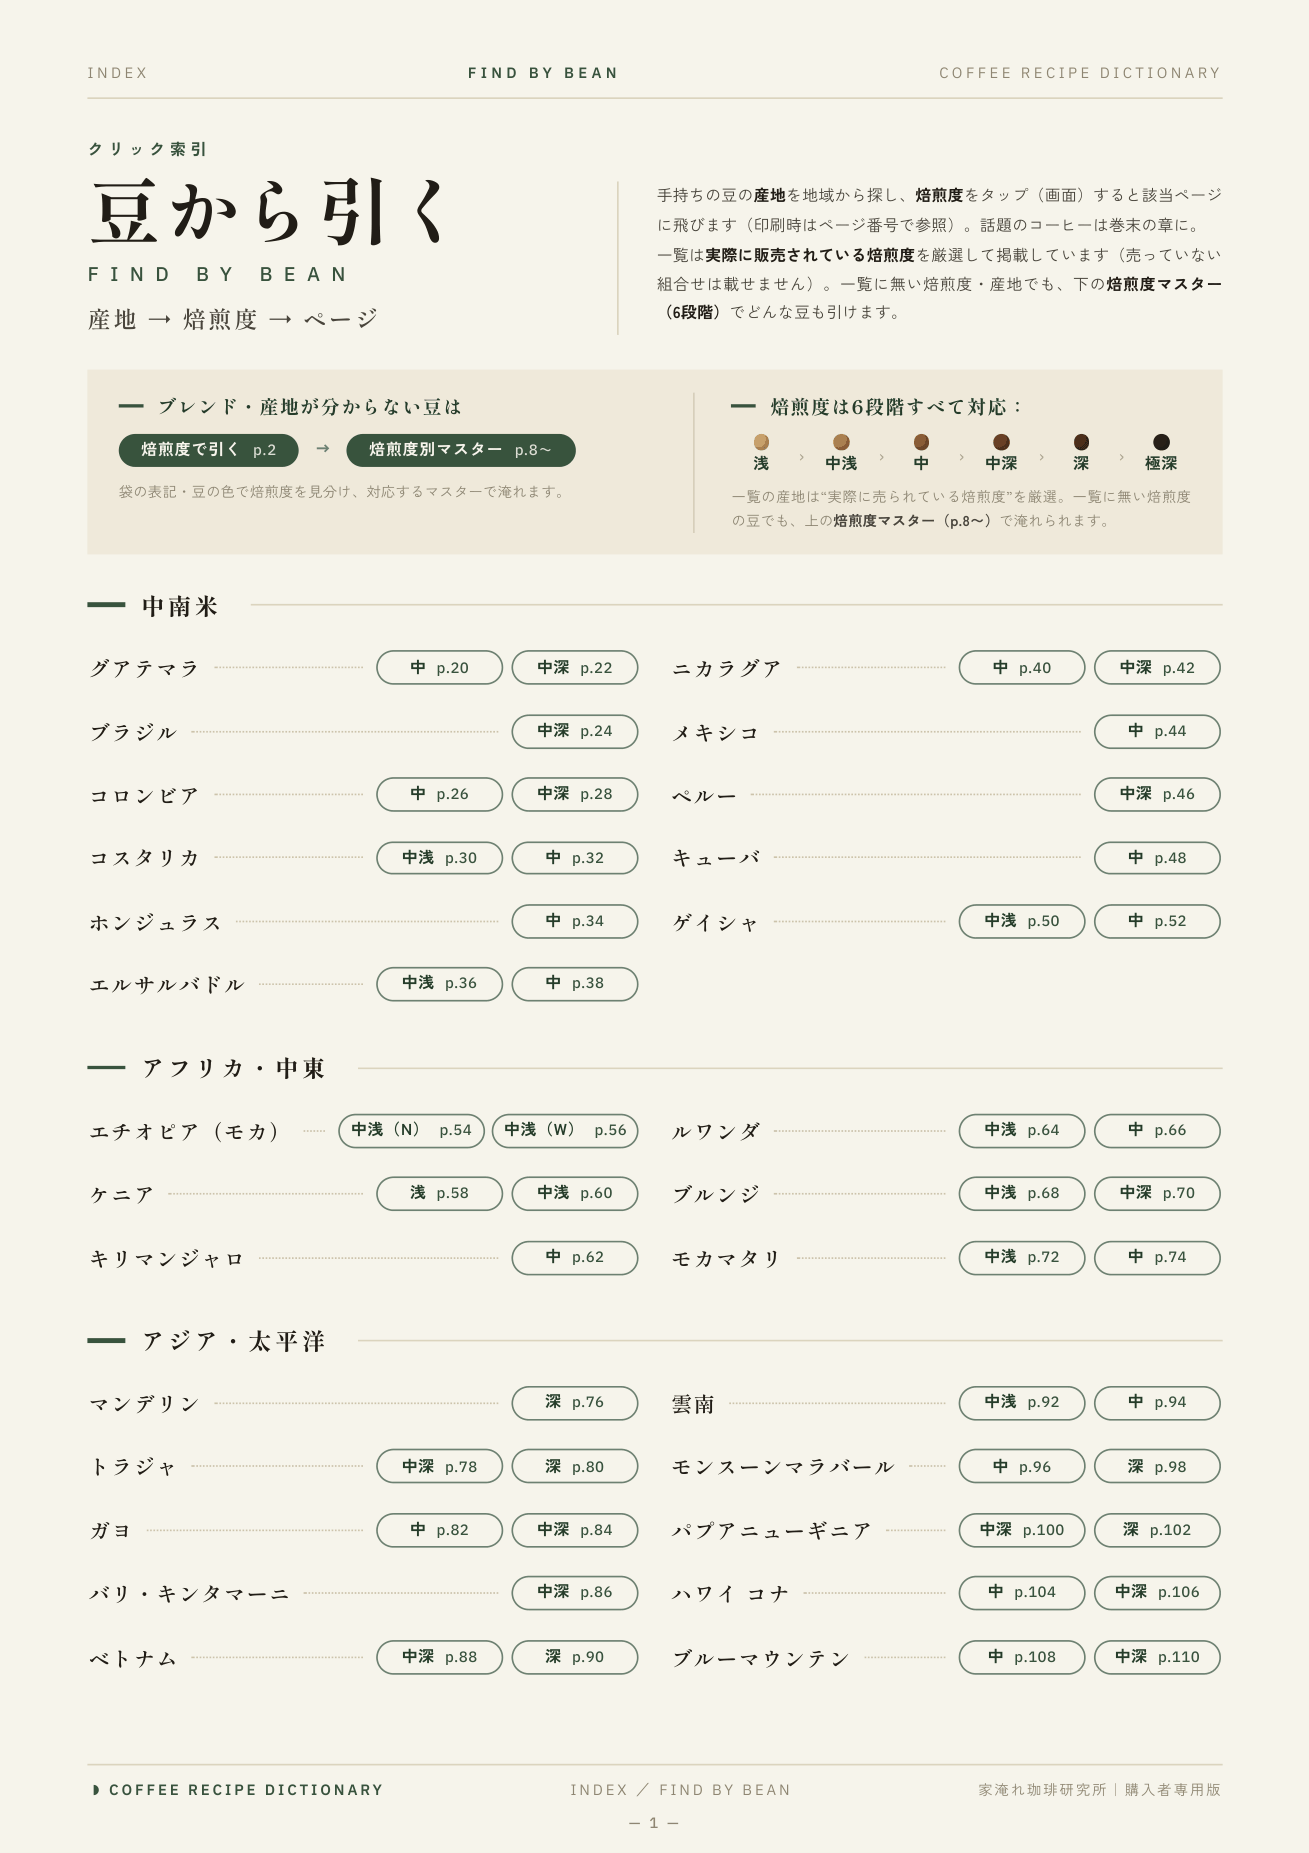Image resolution: width=1309 pixels, height=1853 pixels.
Task: Open モカマタリ 中 p.74
Action: (x=1157, y=1257)
